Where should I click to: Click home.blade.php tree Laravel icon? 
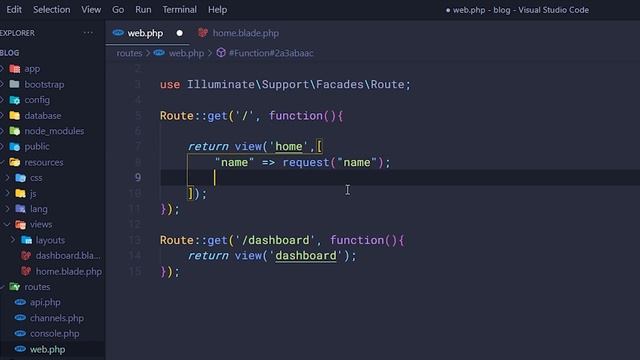point(26,271)
